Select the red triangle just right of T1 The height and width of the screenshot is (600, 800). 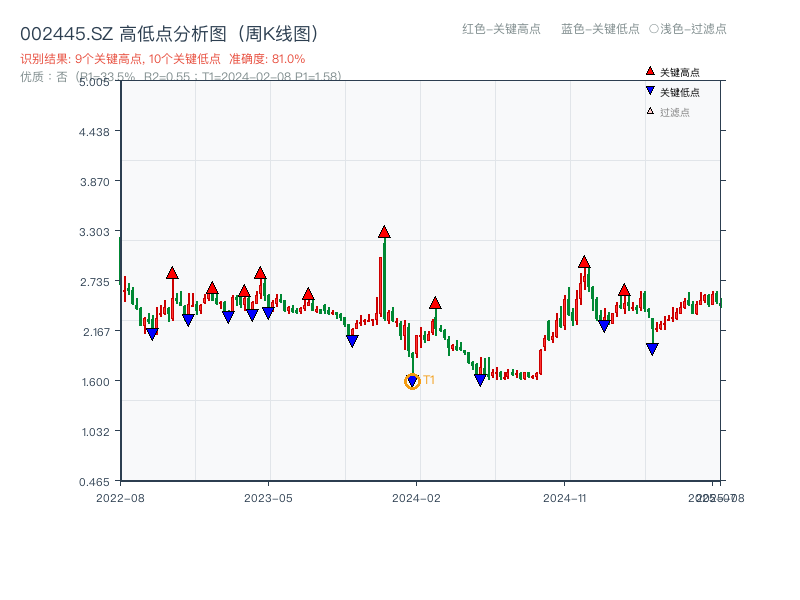click(x=435, y=303)
